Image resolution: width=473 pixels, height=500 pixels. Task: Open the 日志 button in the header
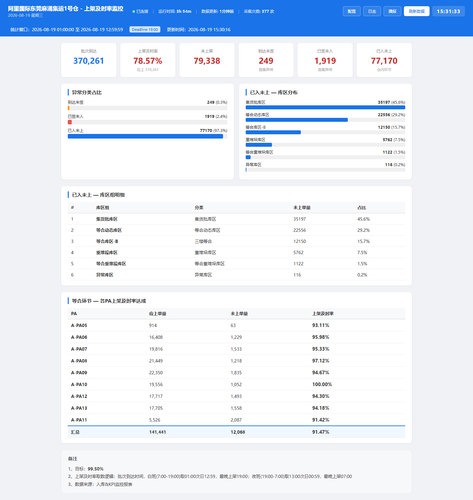372,11
